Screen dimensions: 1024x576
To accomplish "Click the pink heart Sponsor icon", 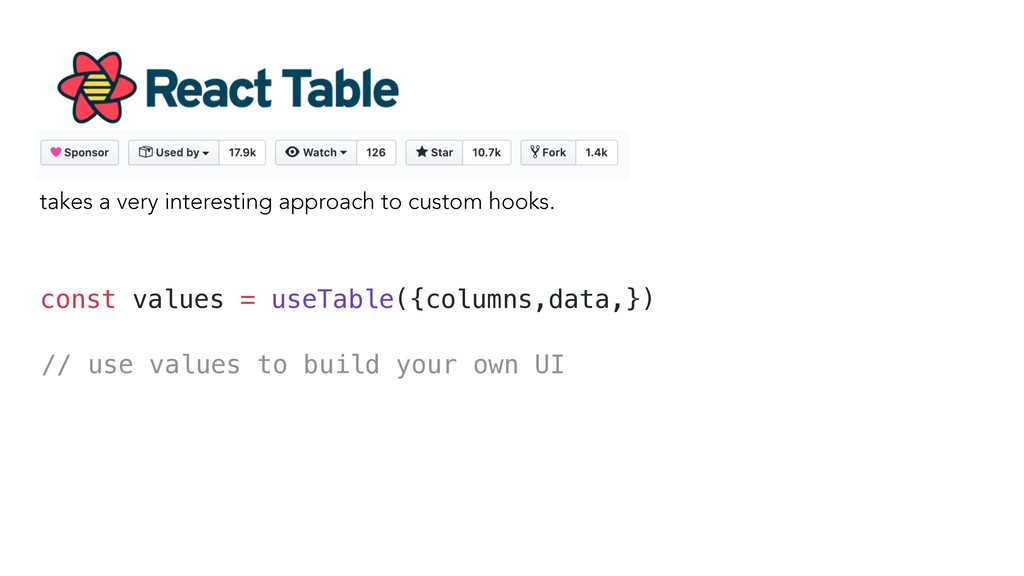I will pos(56,152).
